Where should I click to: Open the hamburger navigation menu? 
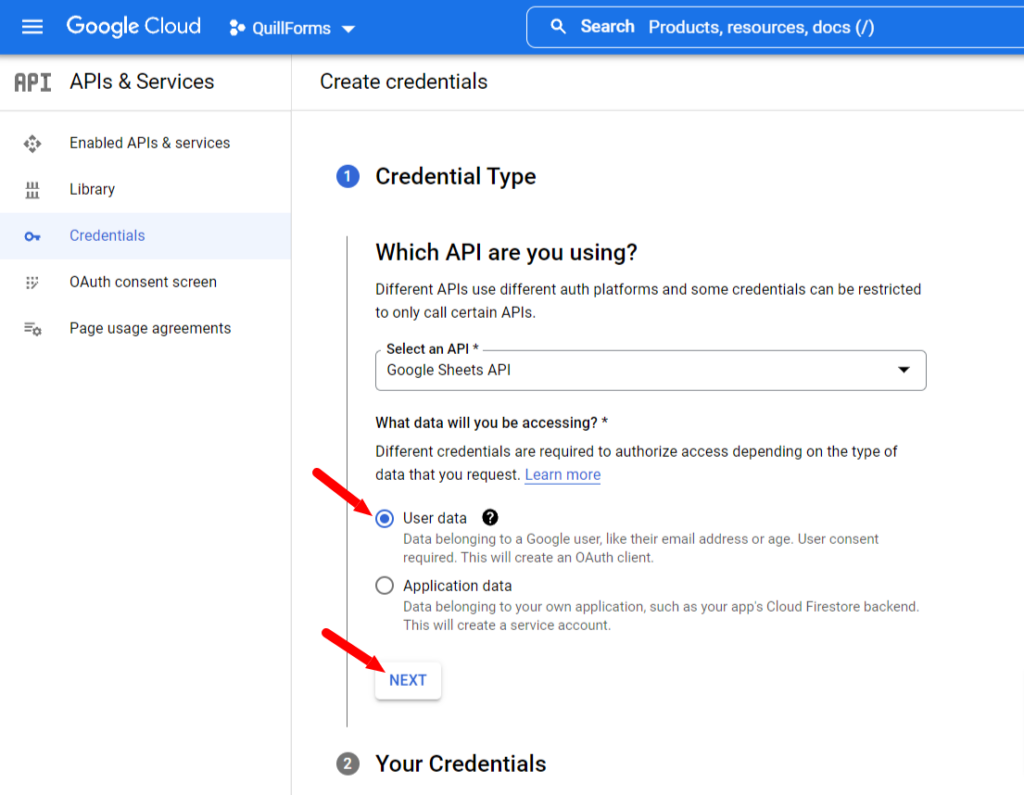pos(32,27)
